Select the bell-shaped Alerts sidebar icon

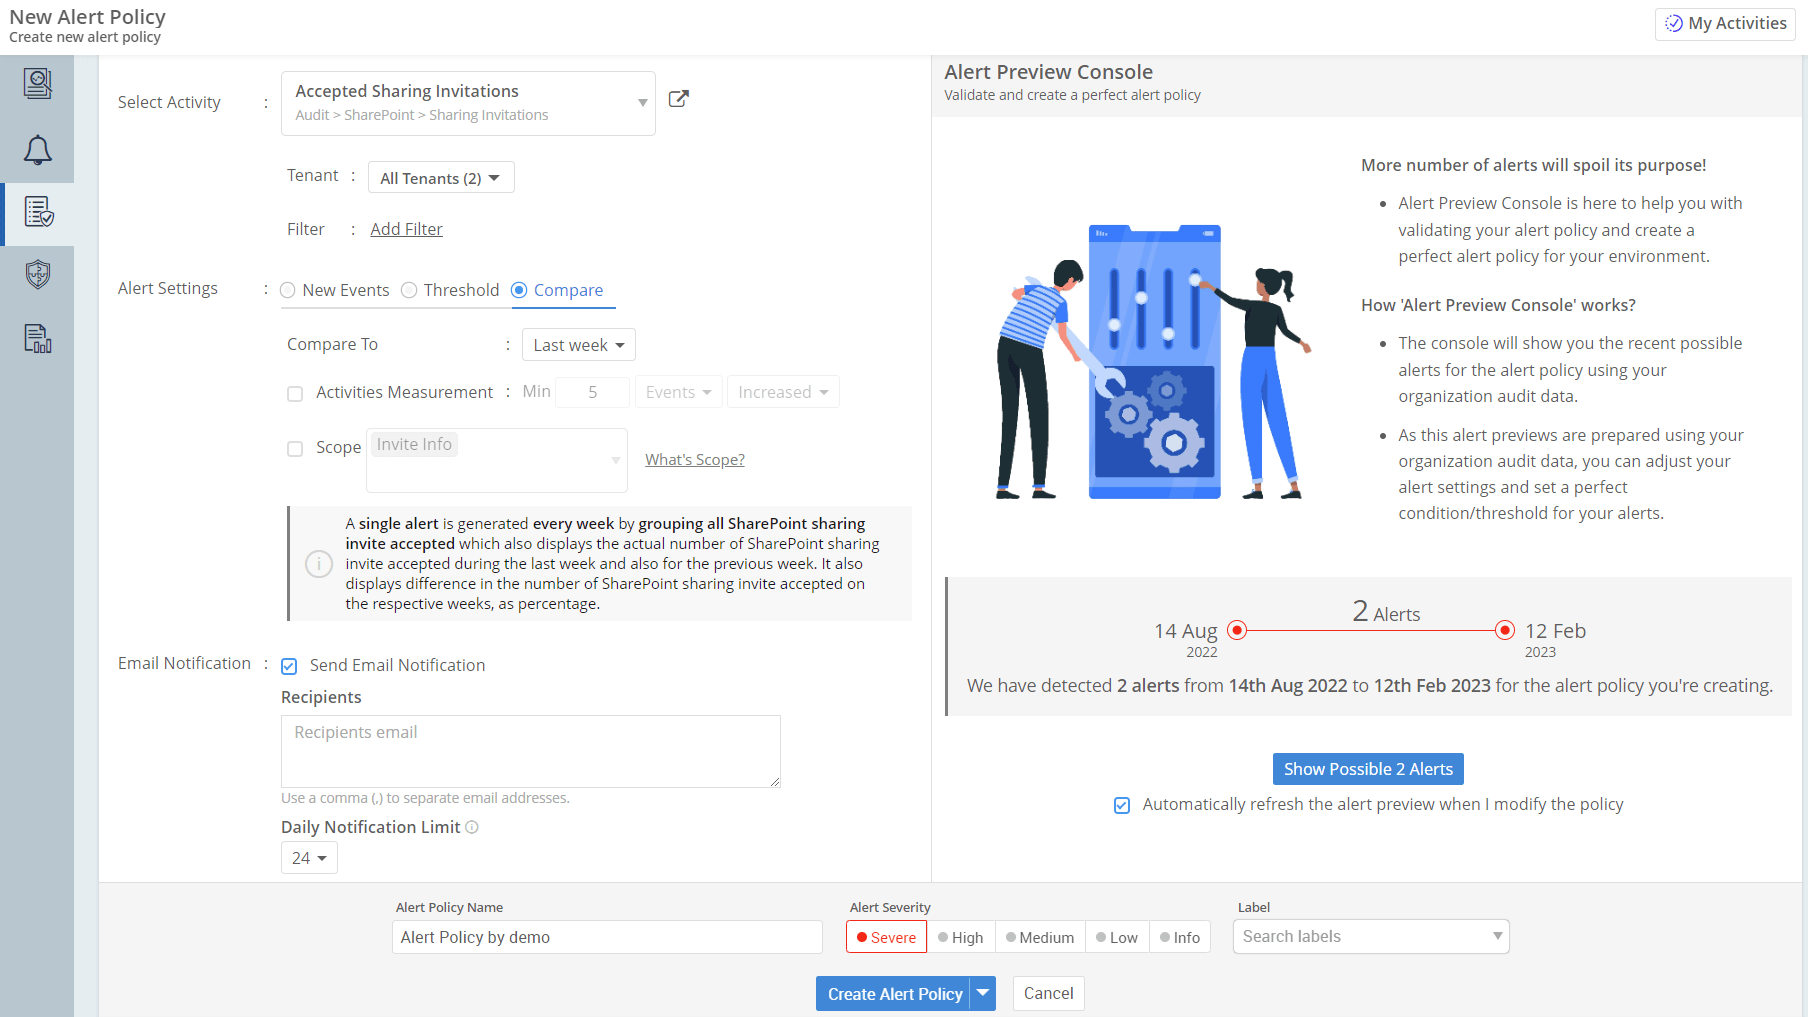(37, 150)
